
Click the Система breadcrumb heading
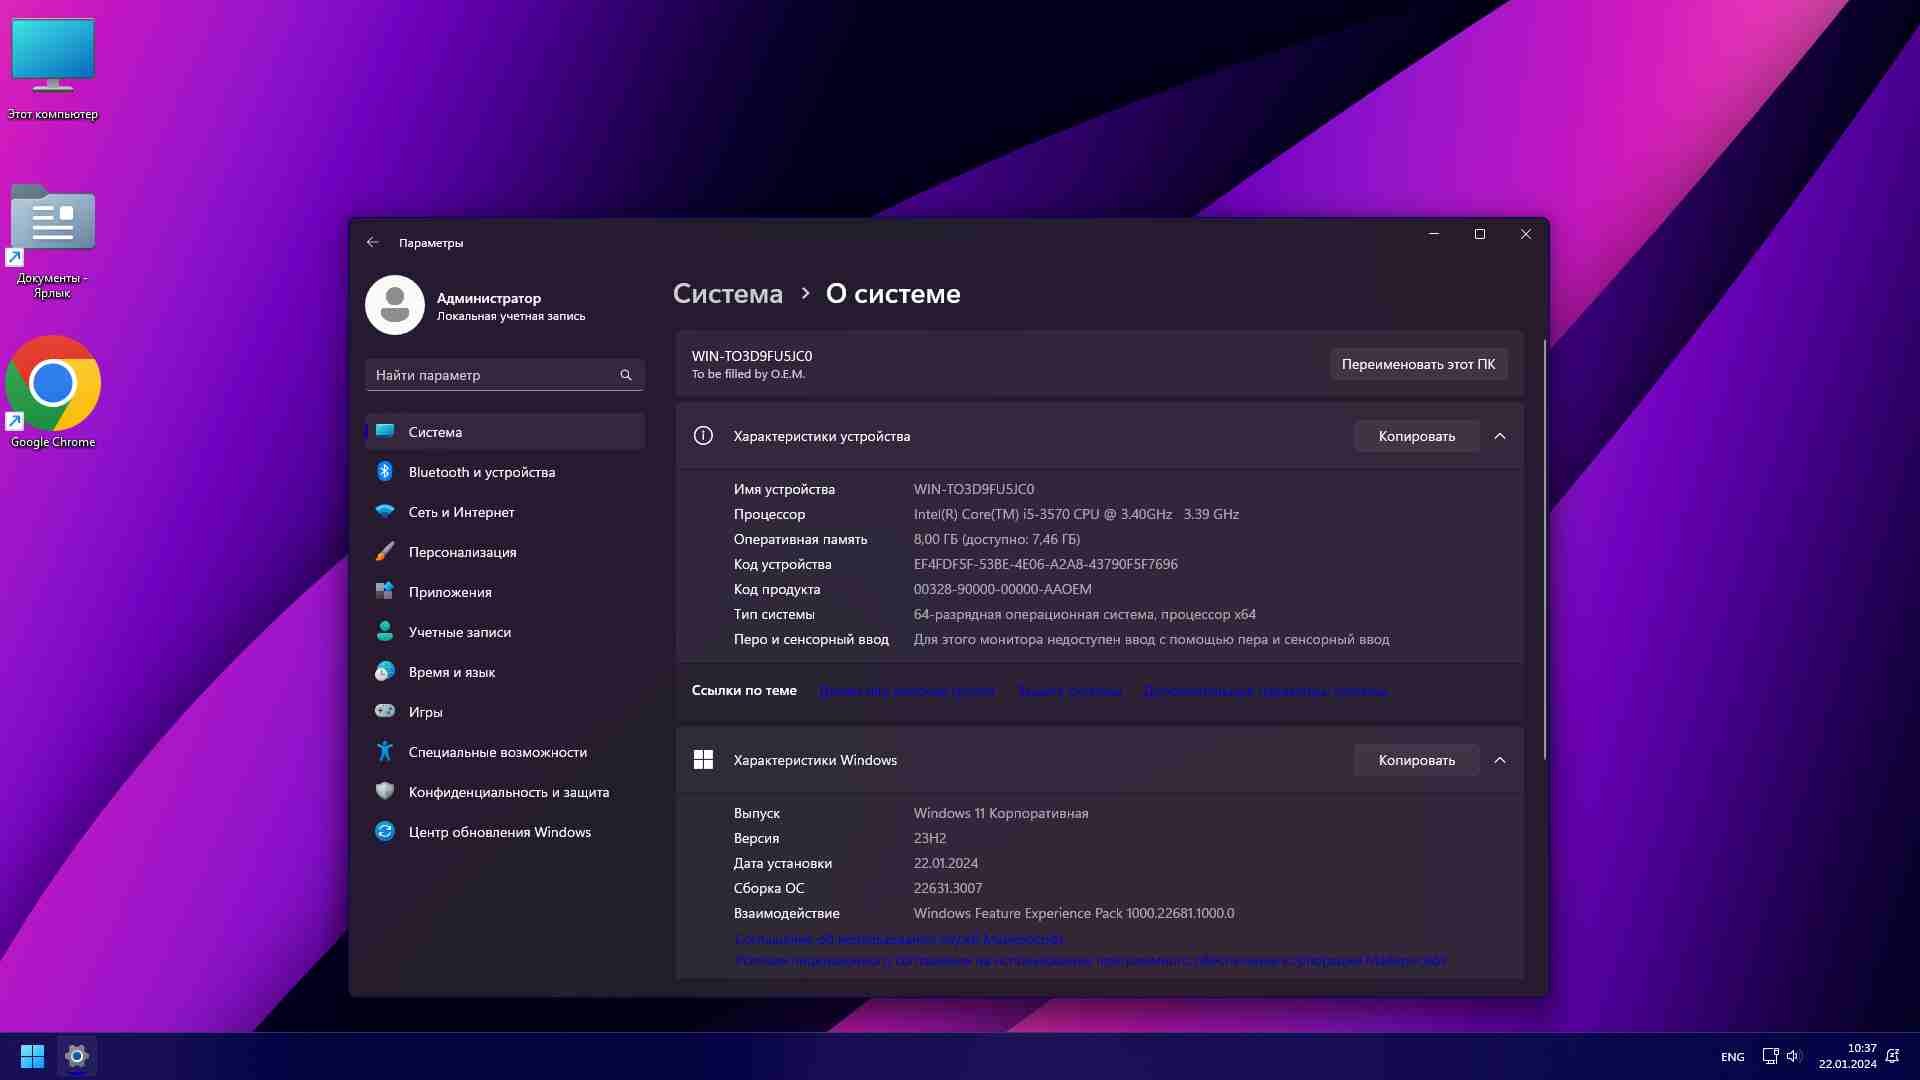coord(728,294)
